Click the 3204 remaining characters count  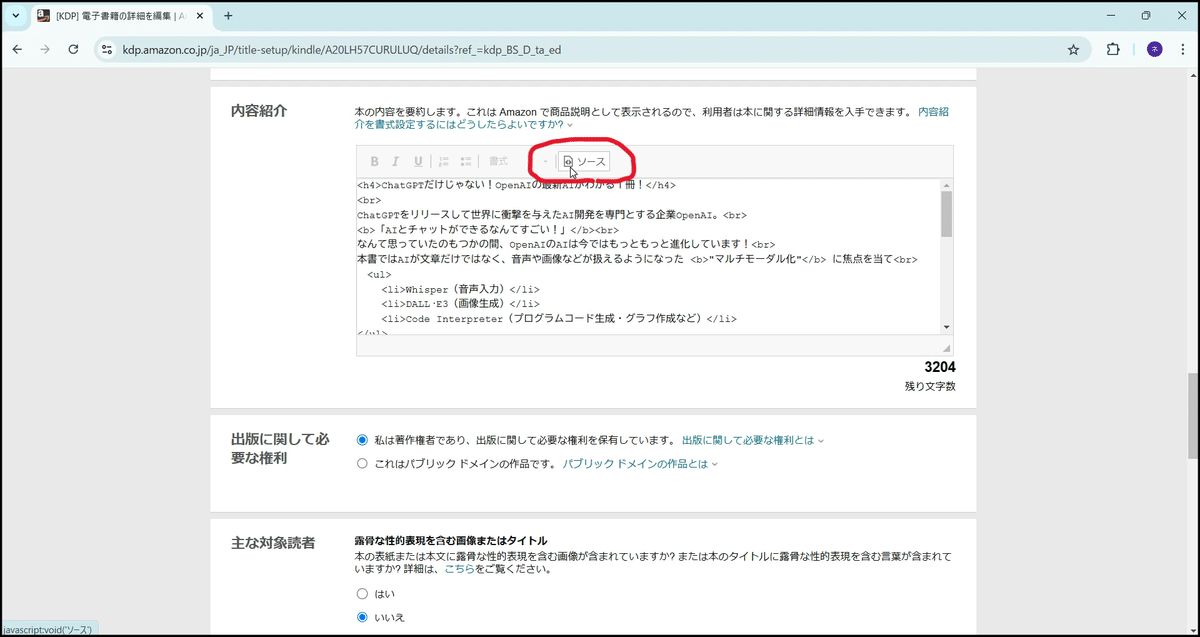940,367
